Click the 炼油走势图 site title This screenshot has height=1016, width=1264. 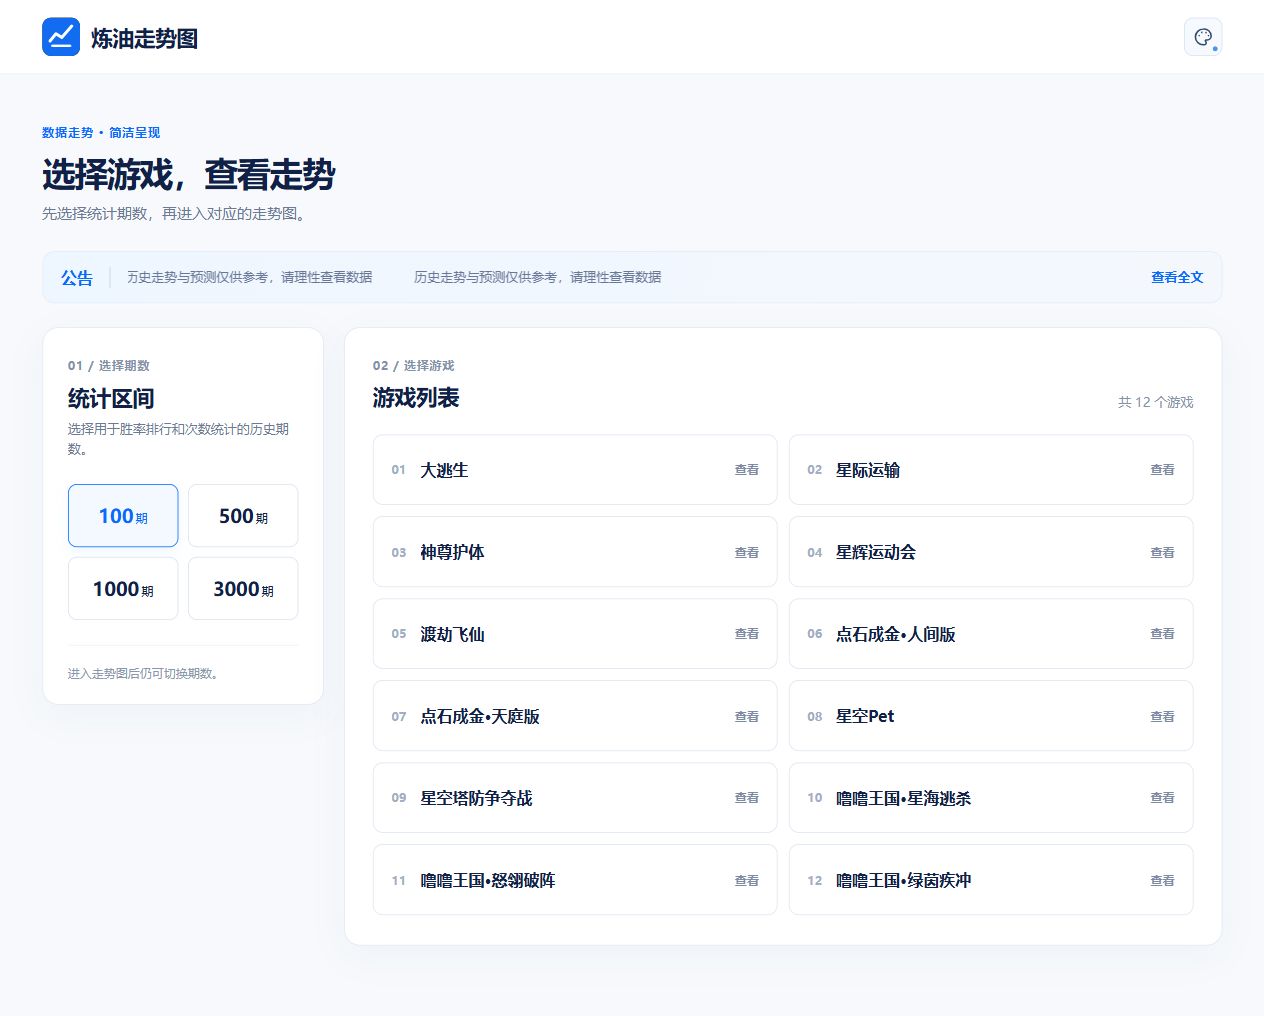[x=145, y=38]
